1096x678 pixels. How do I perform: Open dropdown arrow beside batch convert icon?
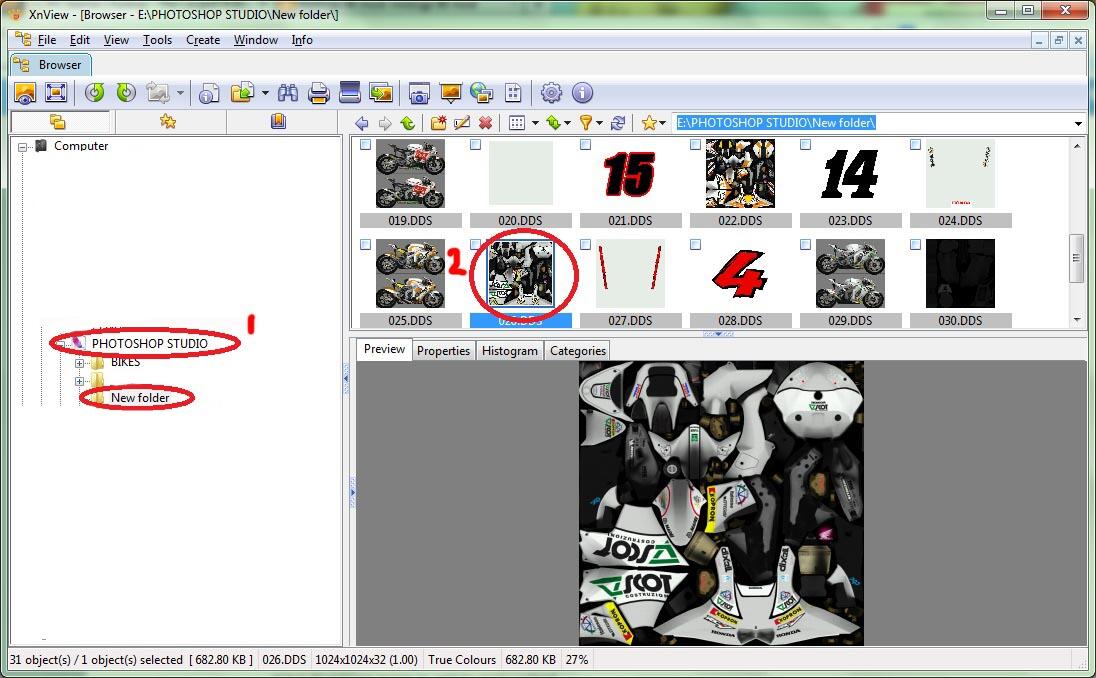click(x=180, y=93)
